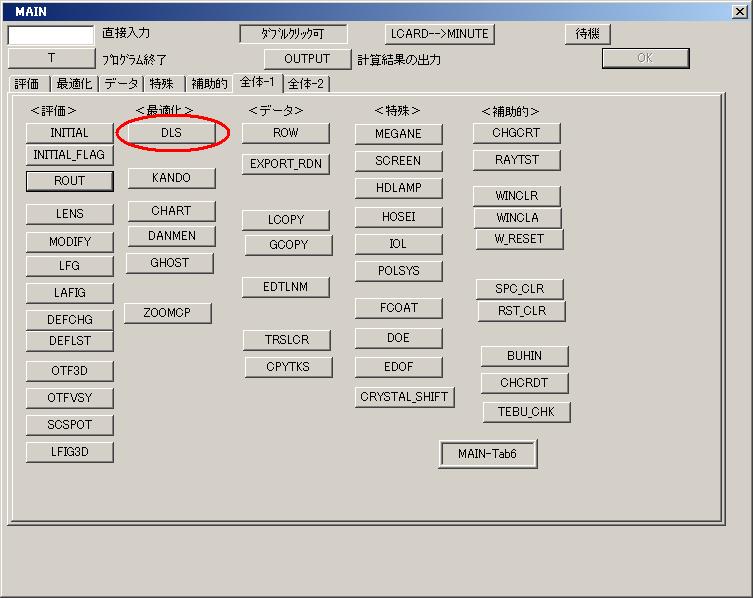The height and width of the screenshot is (598, 753).
Task: Click the LCARD-->MINUTE button
Action: 439,34
